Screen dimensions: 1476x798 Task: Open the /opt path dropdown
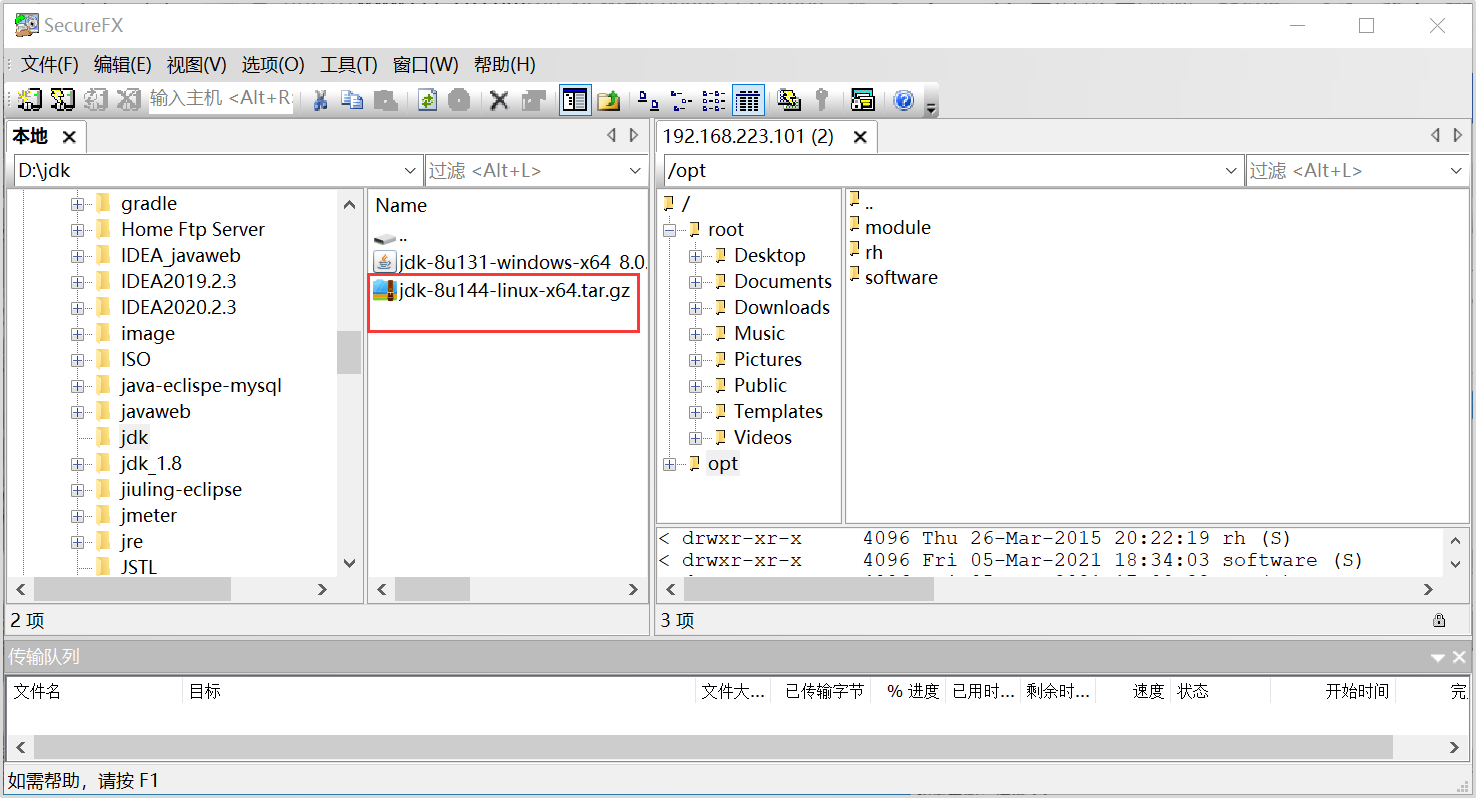tap(1232, 171)
